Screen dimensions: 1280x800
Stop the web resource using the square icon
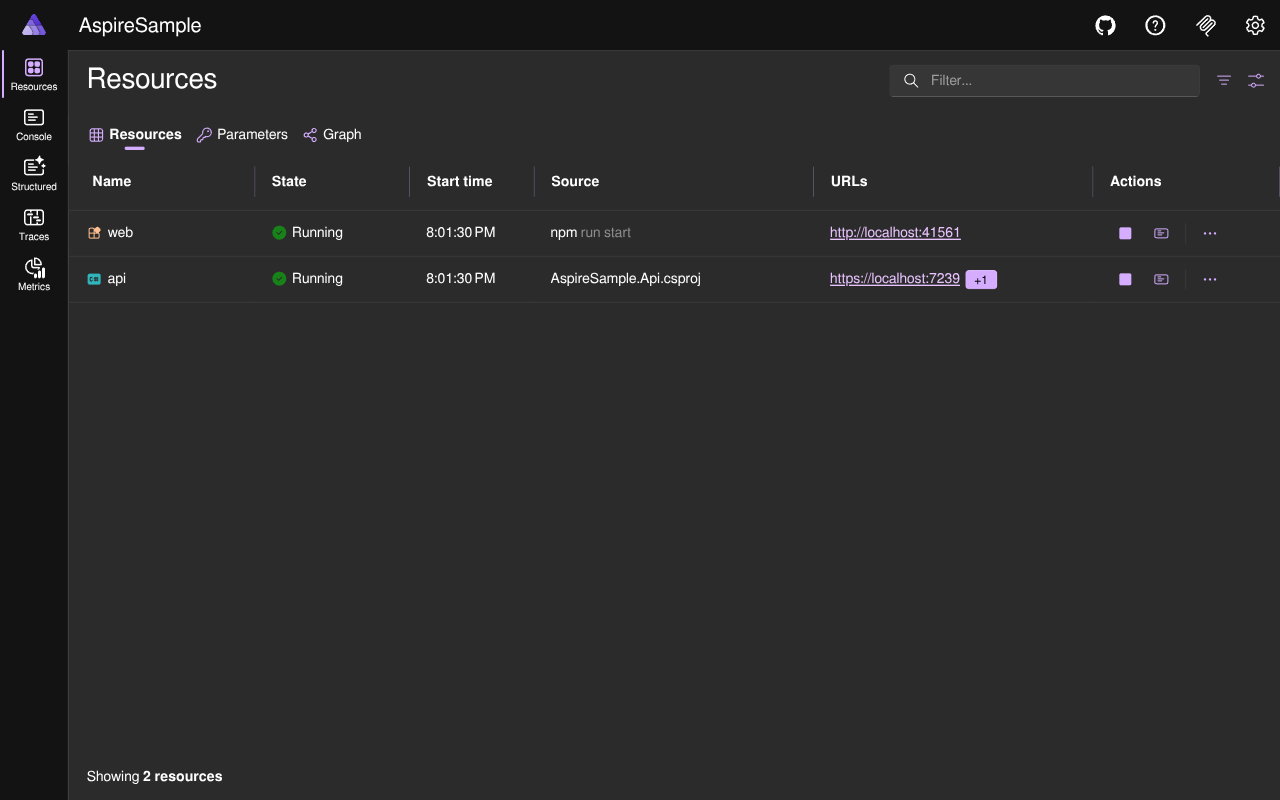(x=1124, y=232)
